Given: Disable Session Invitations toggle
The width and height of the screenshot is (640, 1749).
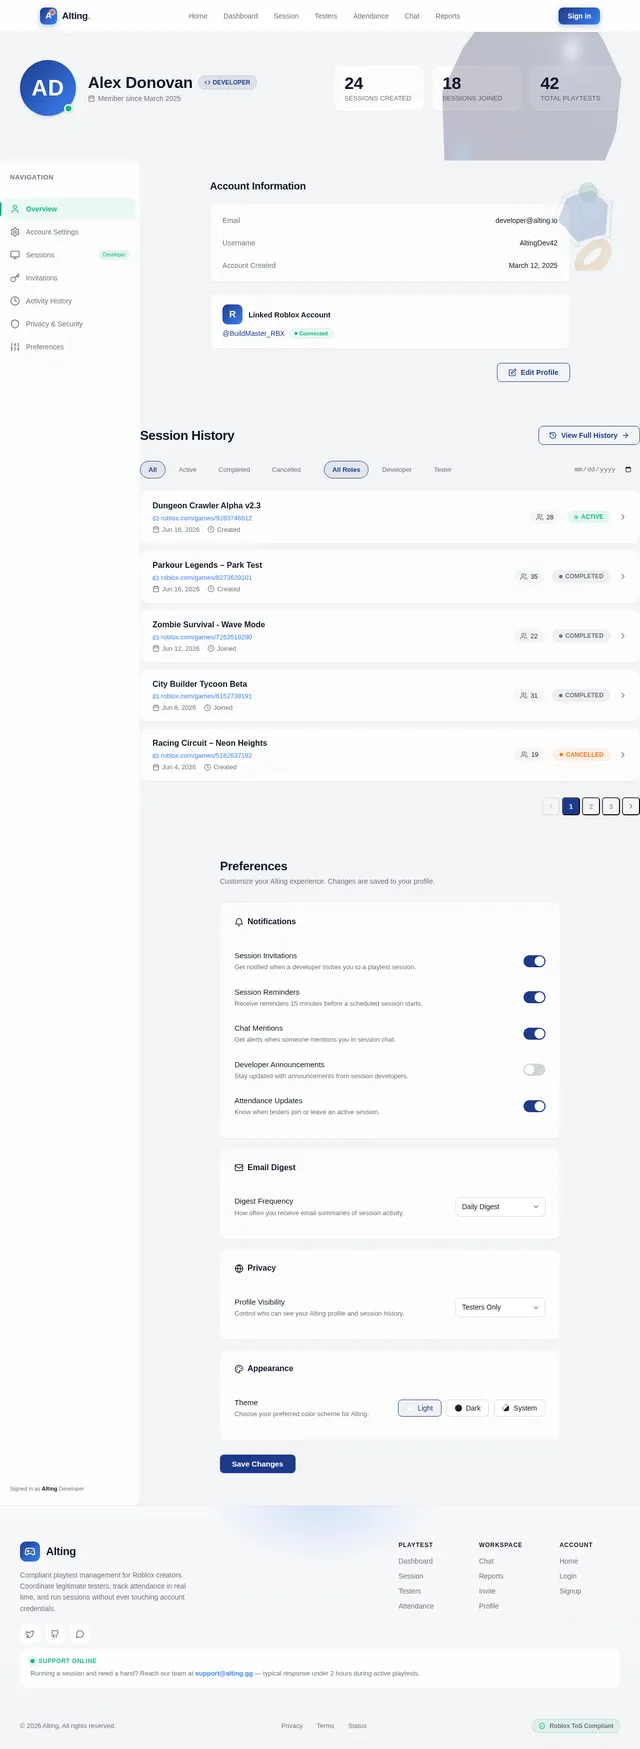Looking at the screenshot, I should click(534, 961).
